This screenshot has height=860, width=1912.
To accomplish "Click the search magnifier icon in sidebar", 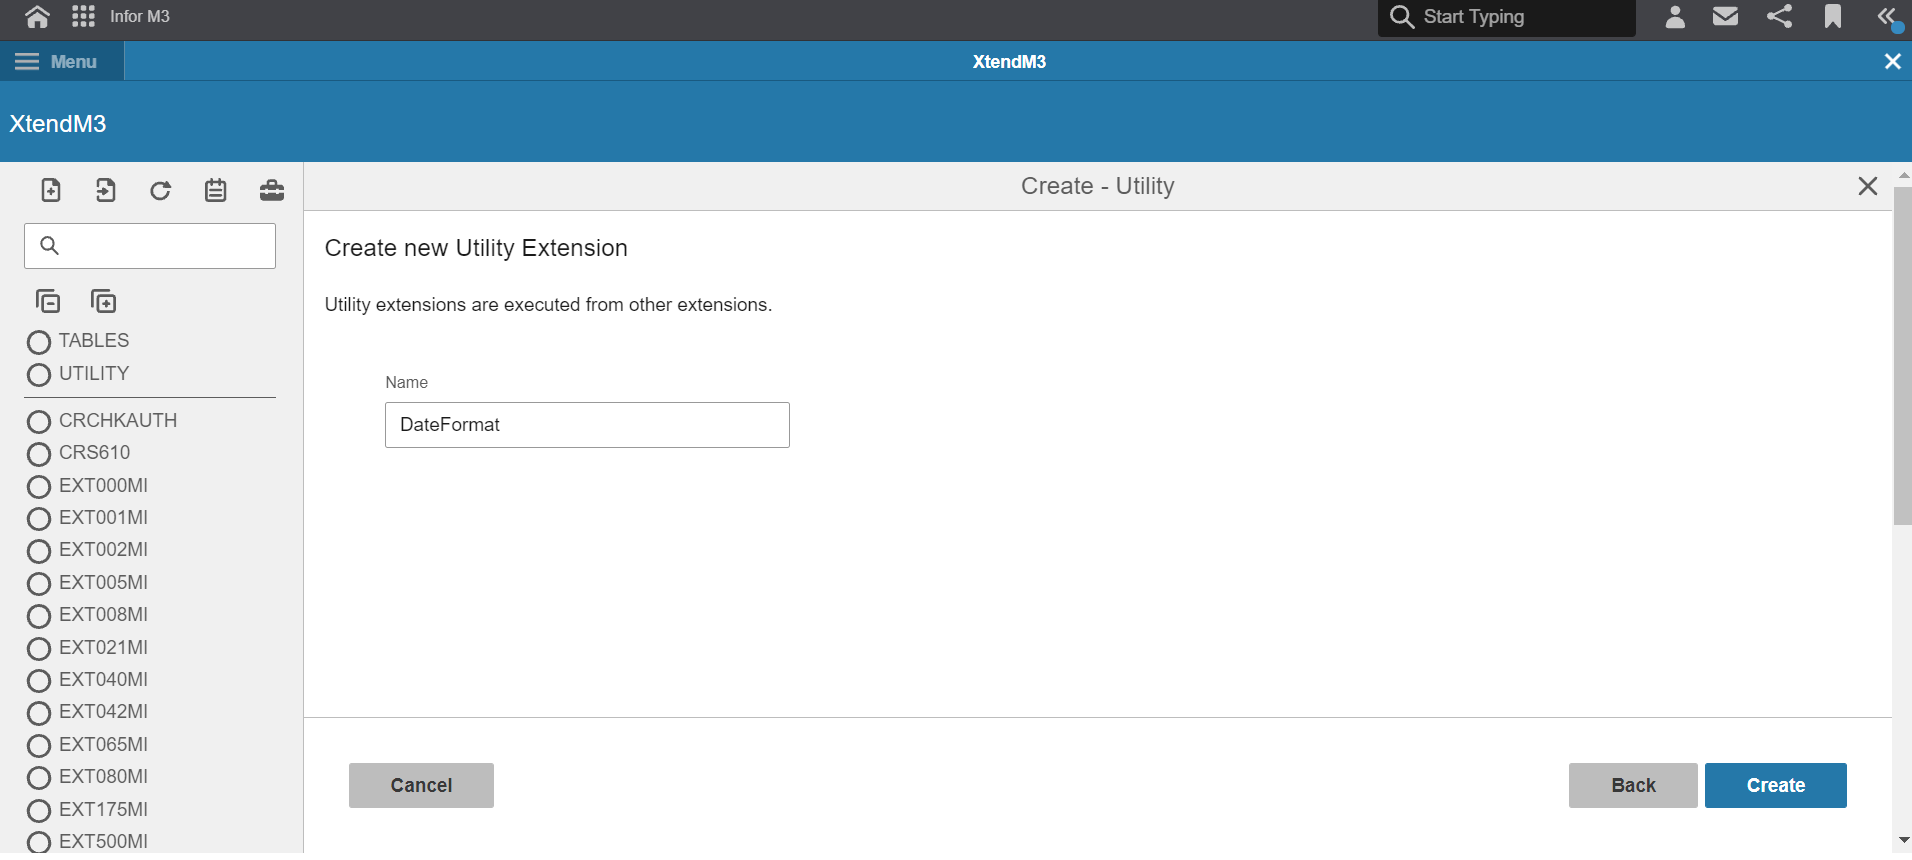I will click(49, 245).
